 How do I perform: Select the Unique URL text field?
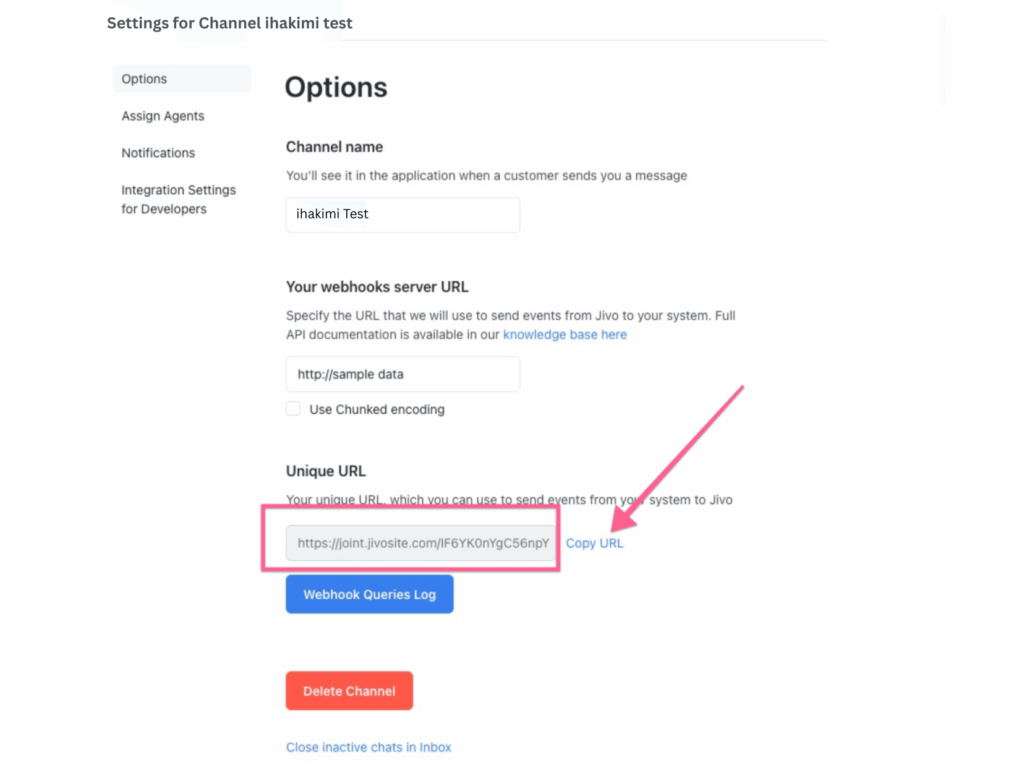tap(421, 543)
